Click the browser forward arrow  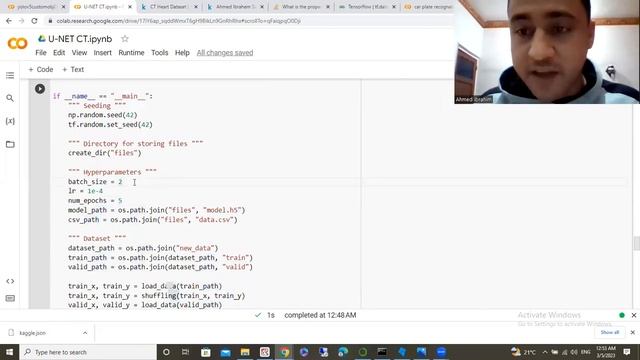click(x=21, y=21)
